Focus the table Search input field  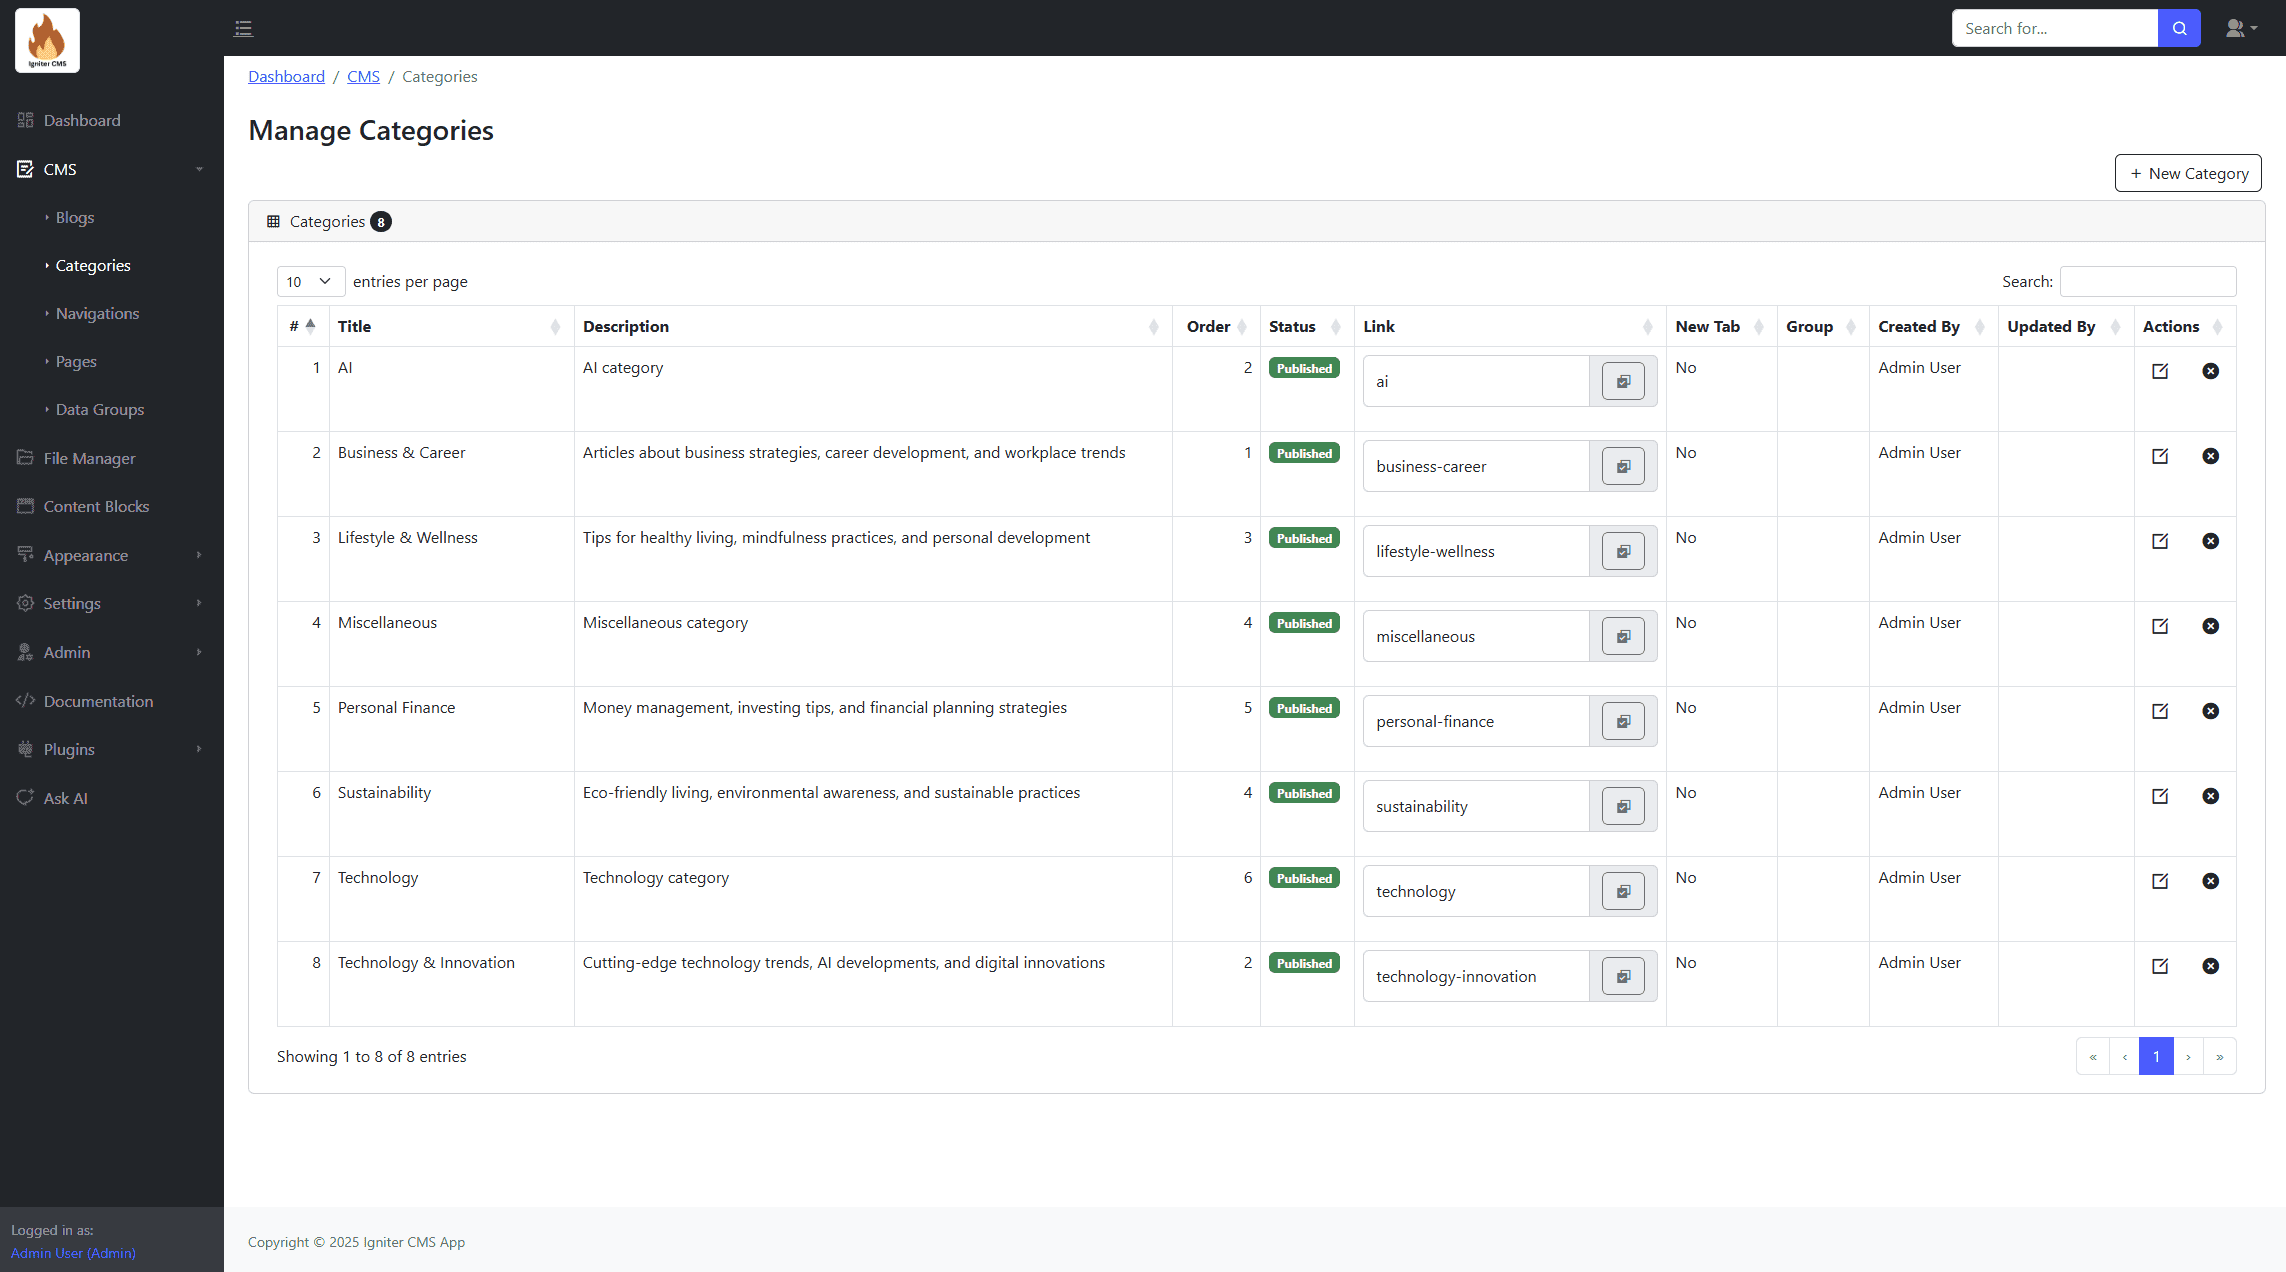pos(2147,281)
